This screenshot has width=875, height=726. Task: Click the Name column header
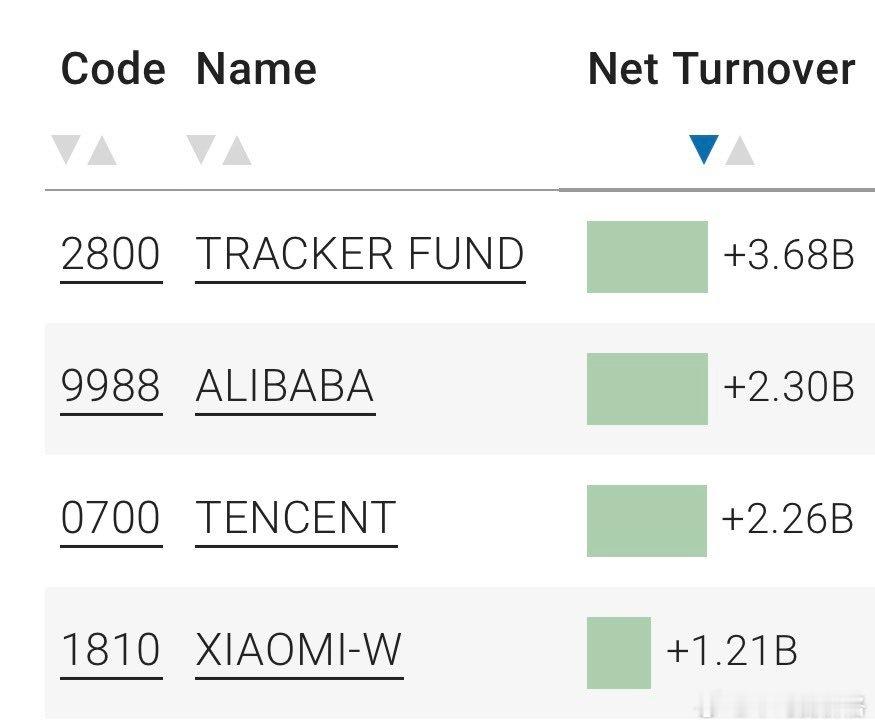pyautogui.click(x=256, y=69)
